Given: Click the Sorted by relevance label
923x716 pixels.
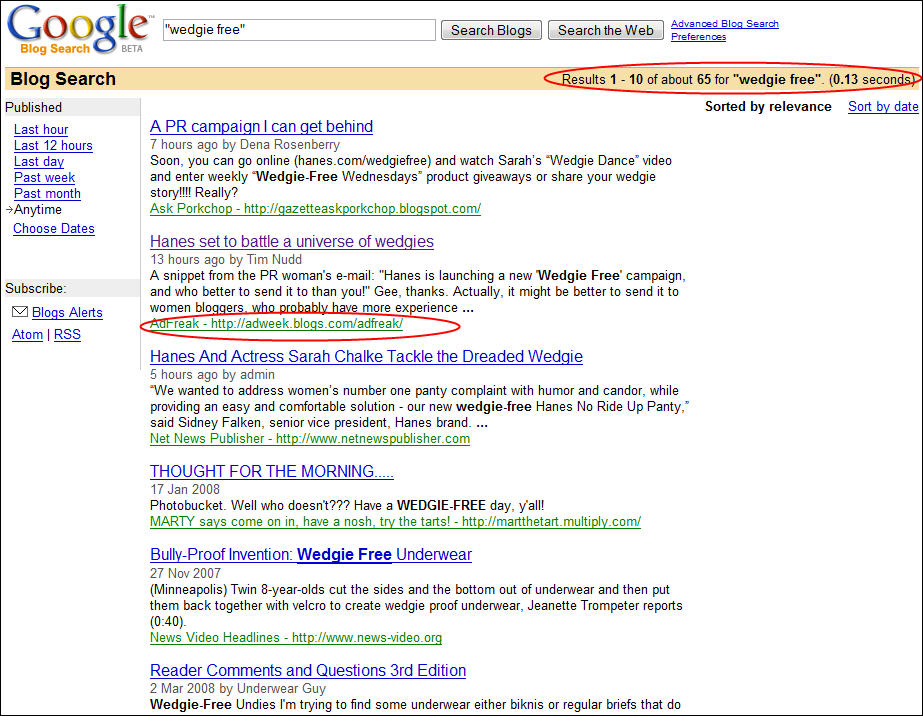Looking at the screenshot, I should (768, 107).
